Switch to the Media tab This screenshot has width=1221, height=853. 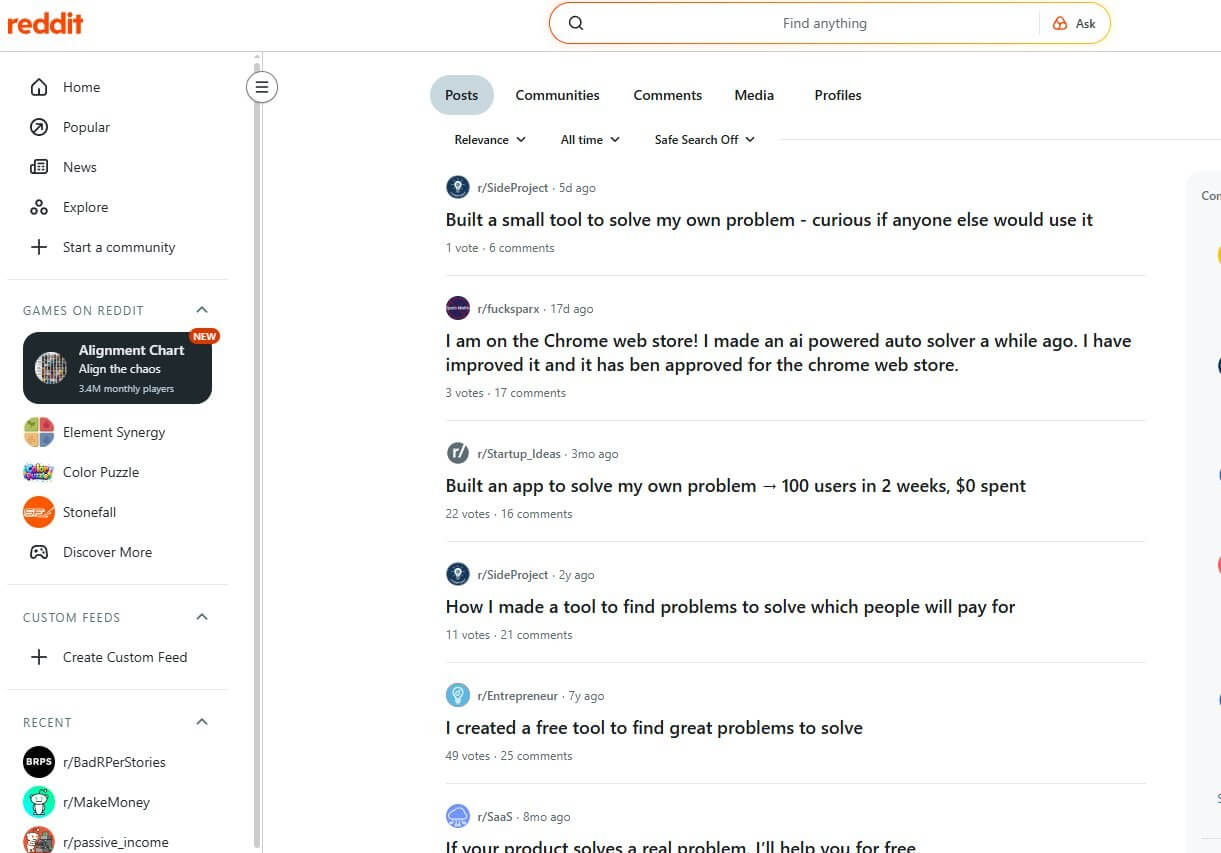tap(754, 95)
